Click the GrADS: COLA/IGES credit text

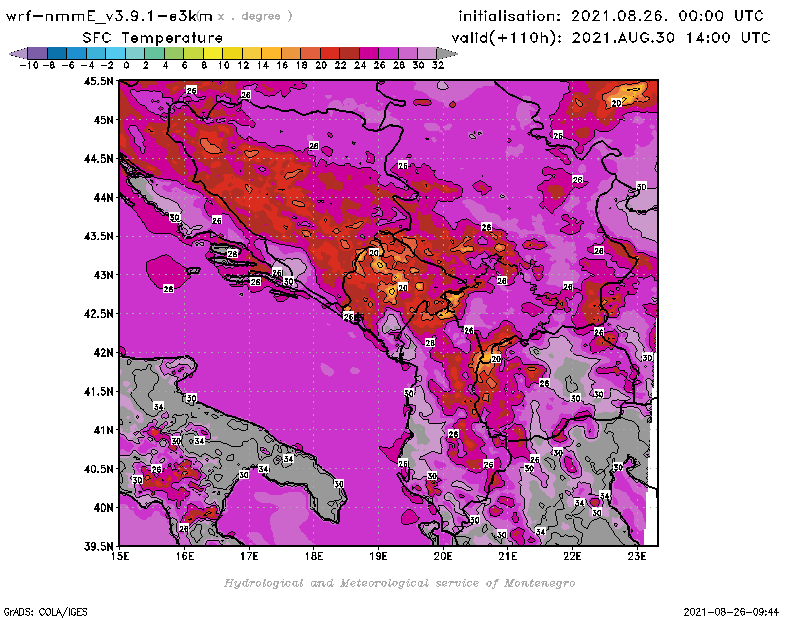pyautogui.click(x=45, y=612)
